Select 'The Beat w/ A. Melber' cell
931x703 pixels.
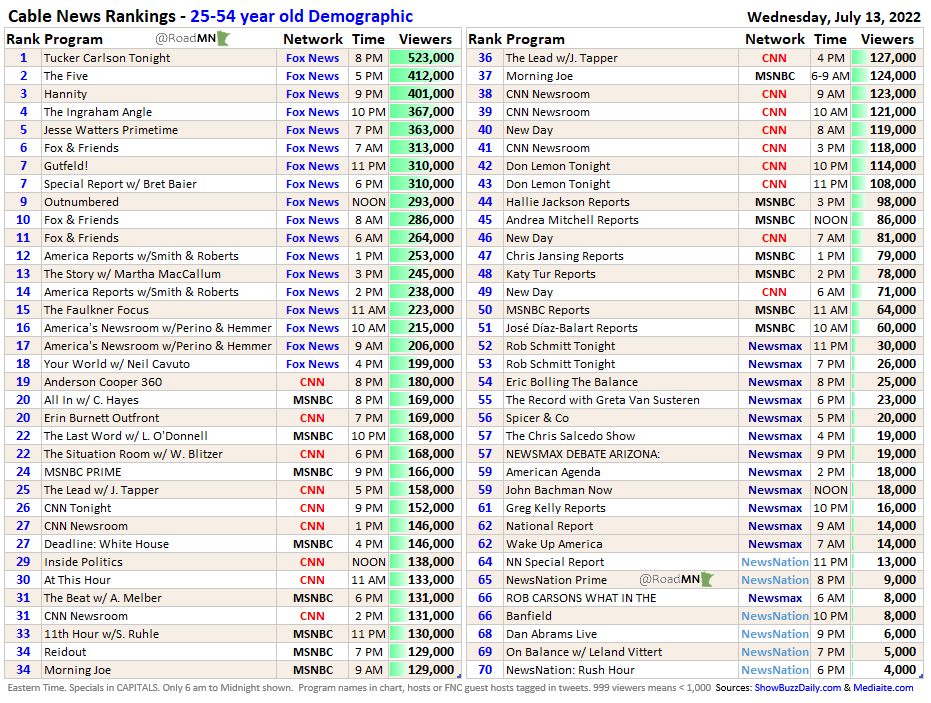(159, 598)
